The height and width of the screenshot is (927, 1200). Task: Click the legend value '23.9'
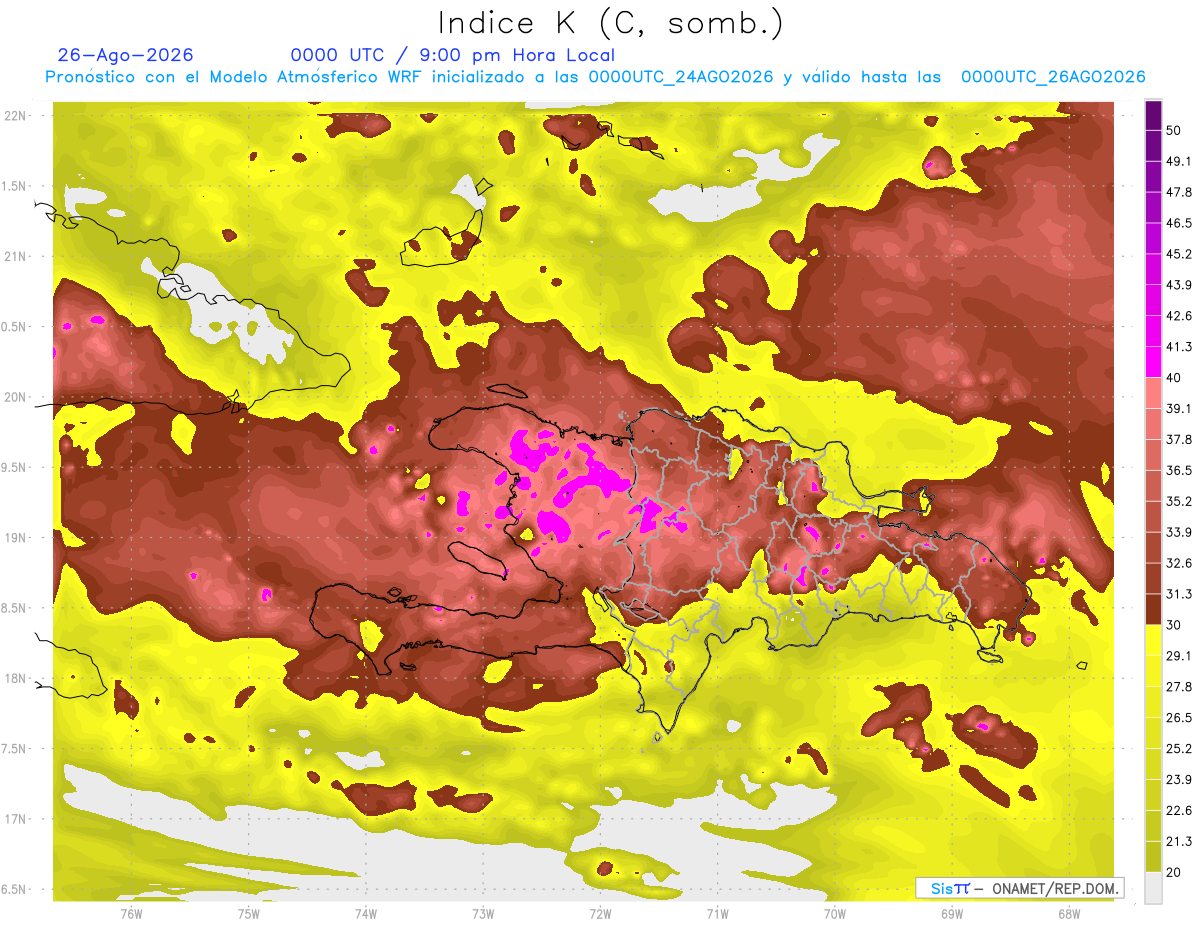coord(1178,779)
